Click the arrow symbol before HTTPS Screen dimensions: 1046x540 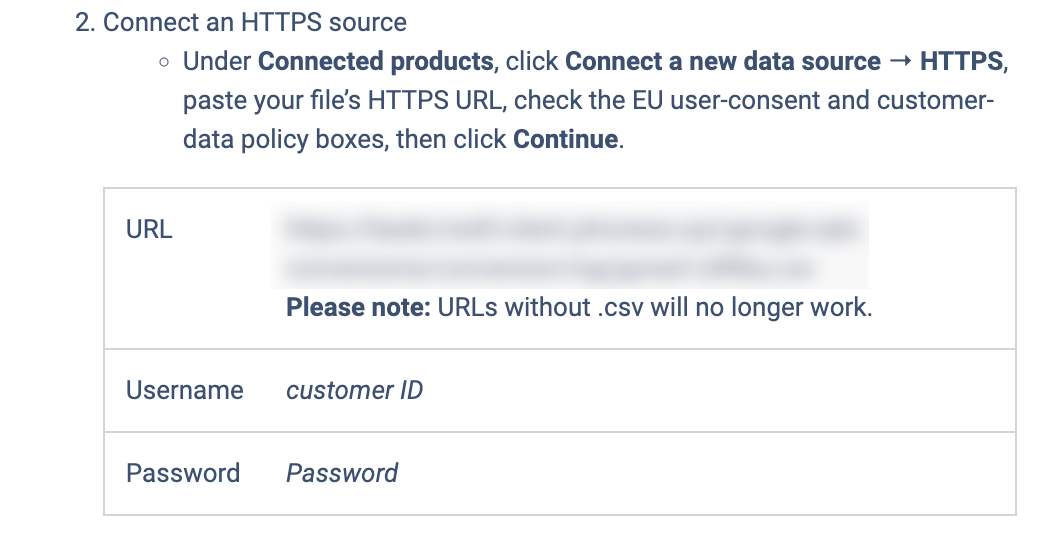click(900, 61)
